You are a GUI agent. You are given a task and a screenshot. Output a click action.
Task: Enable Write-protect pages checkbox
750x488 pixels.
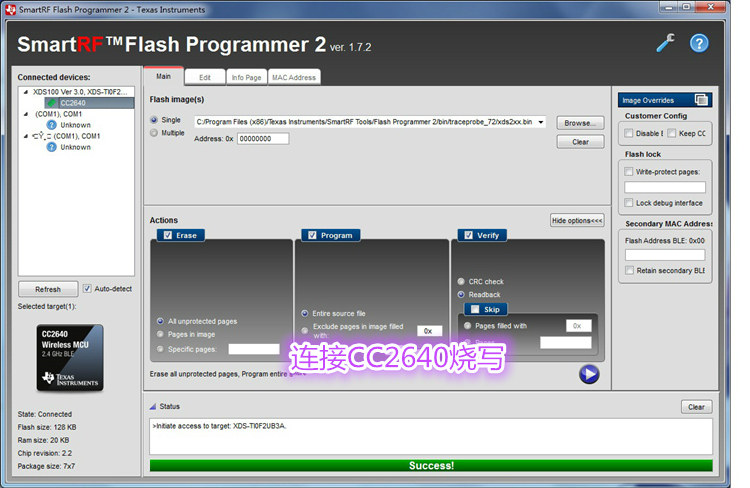point(629,171)
